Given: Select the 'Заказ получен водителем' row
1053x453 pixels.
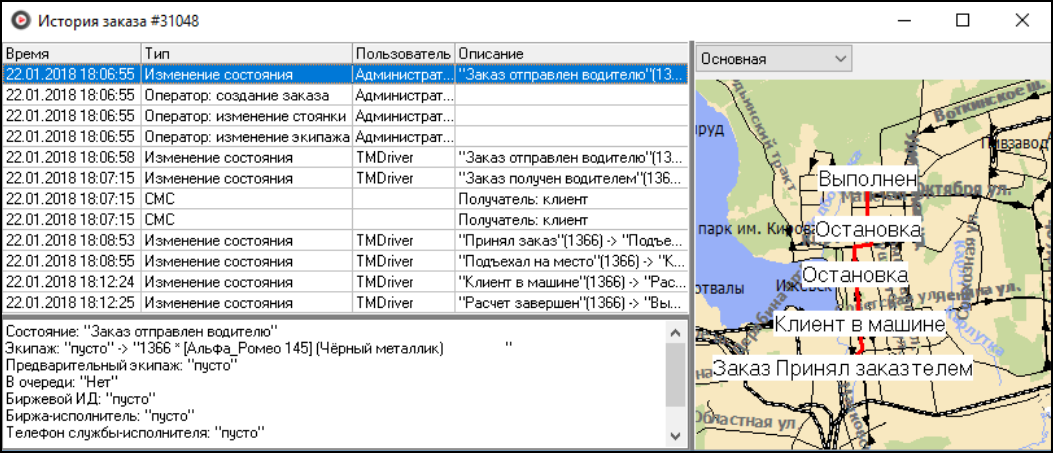Looking at the screenshot, I should click(345, 179).
